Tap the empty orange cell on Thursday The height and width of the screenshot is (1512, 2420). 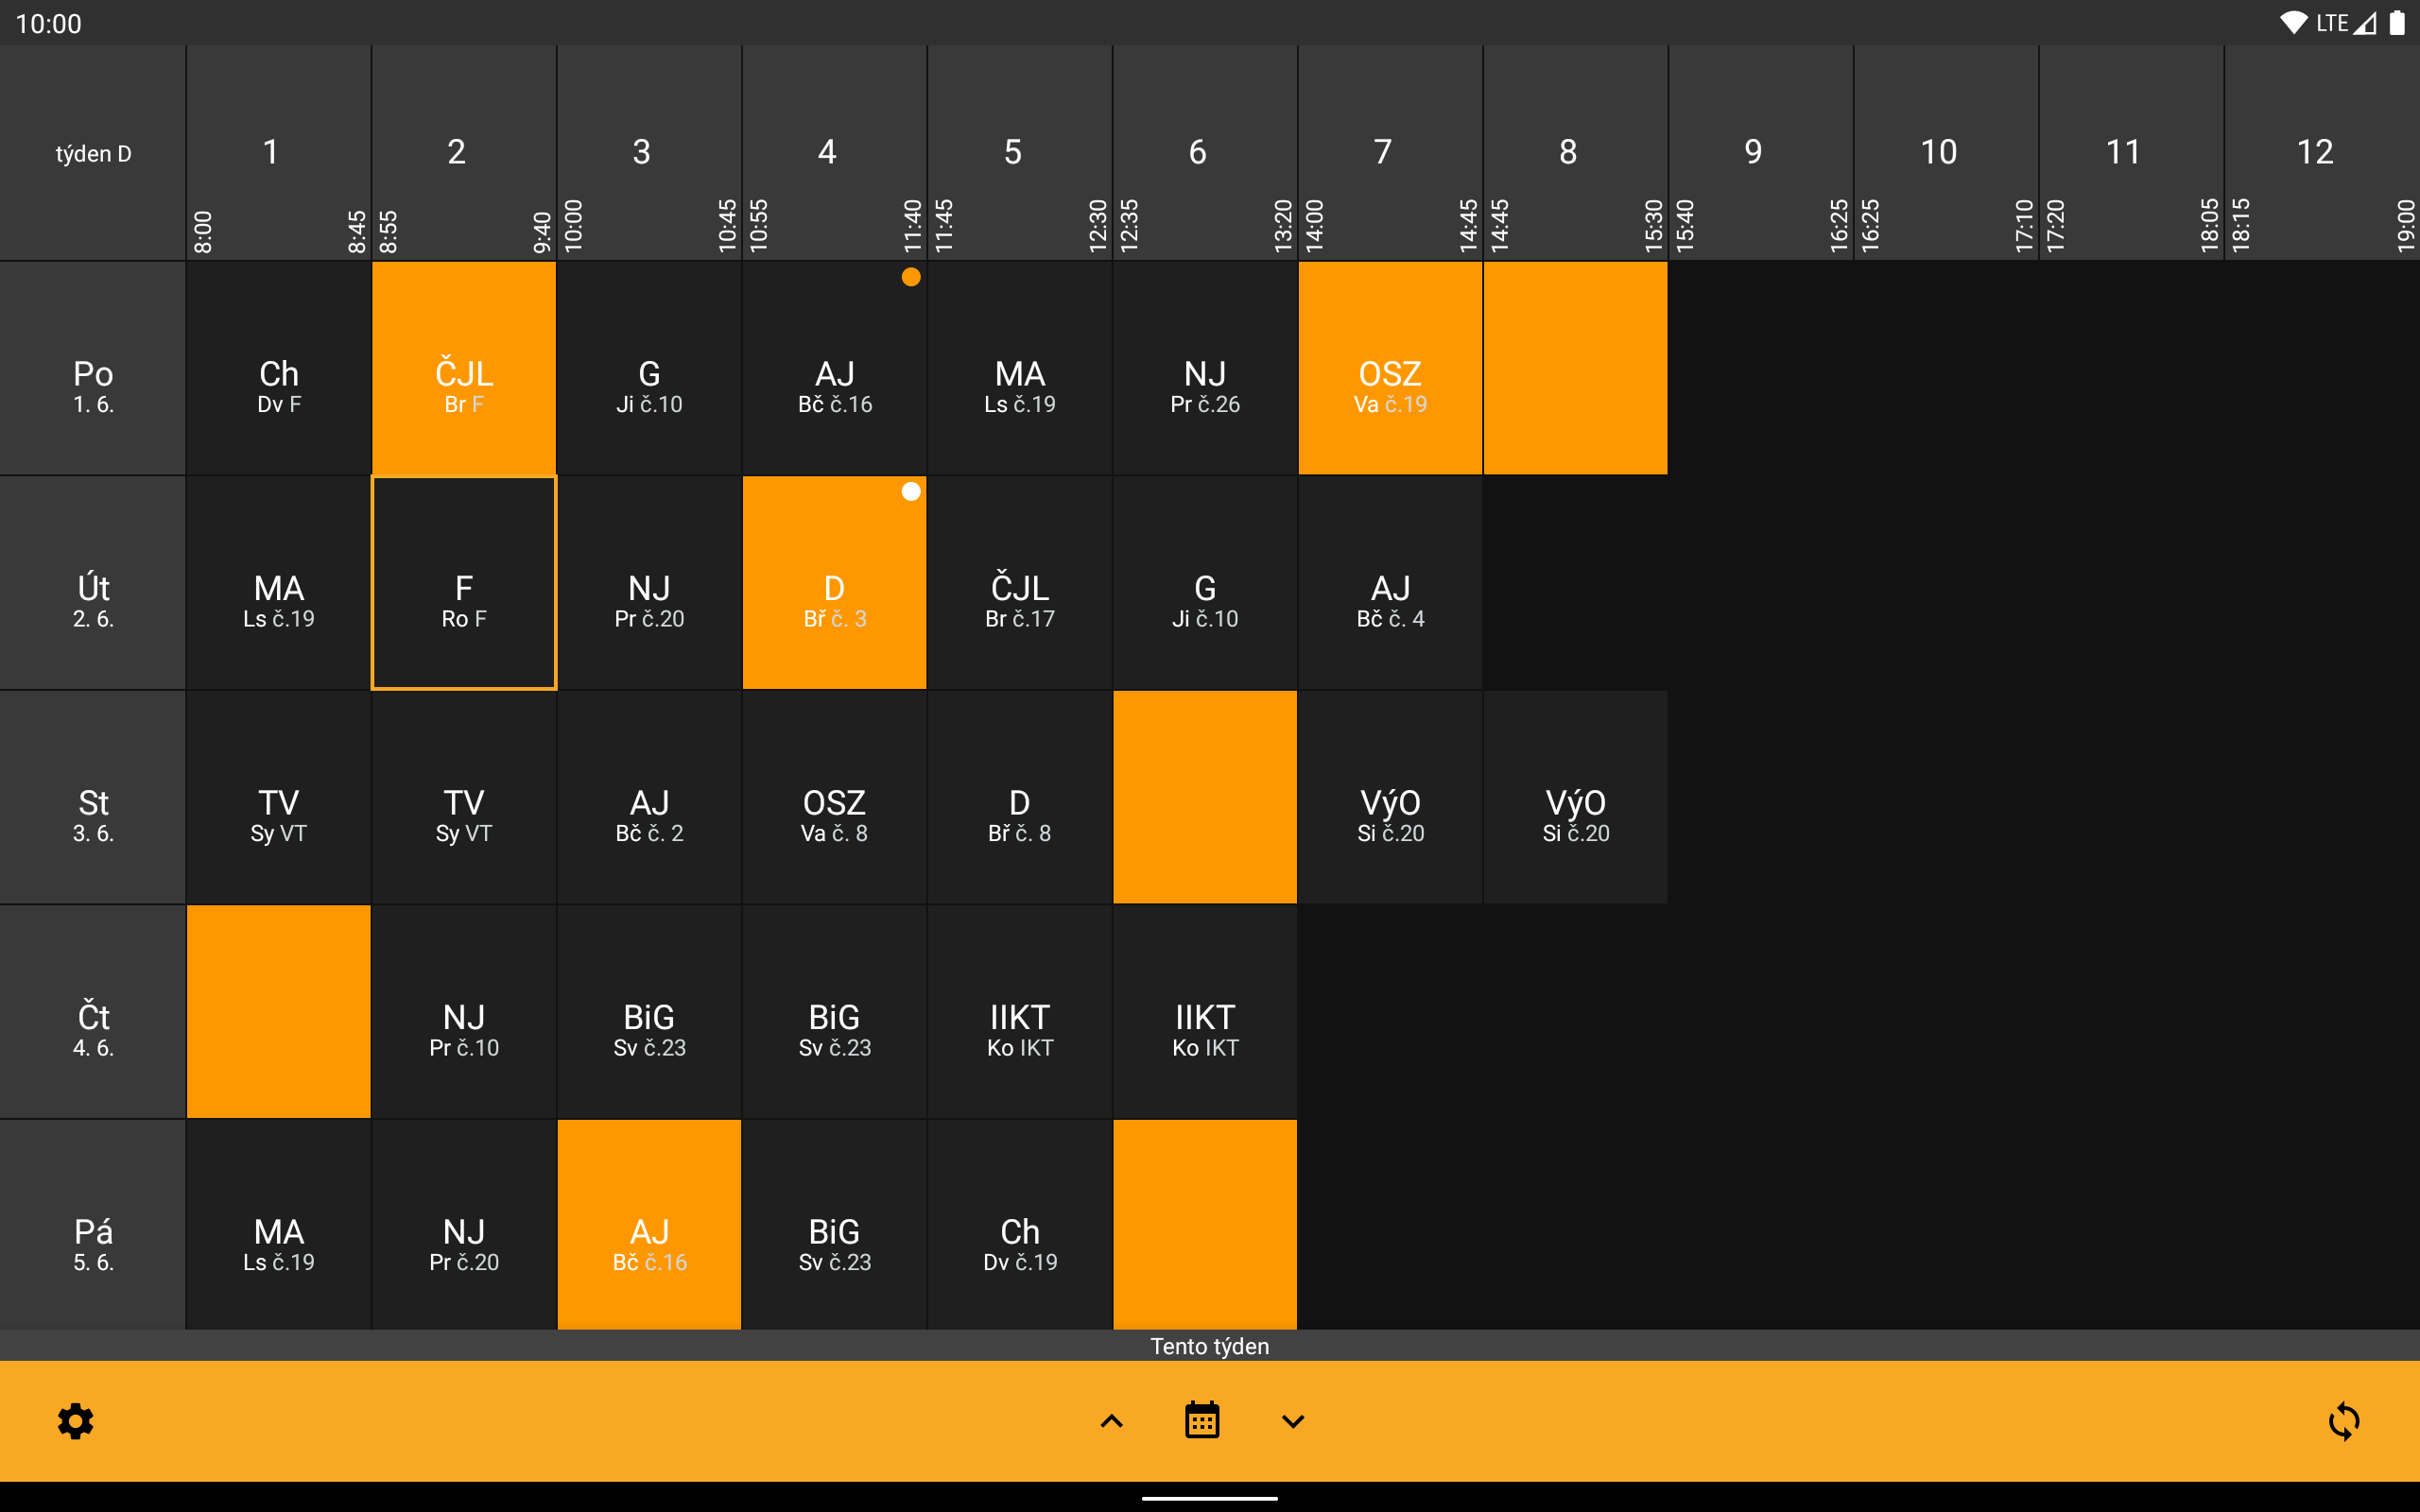[278, 1011]
